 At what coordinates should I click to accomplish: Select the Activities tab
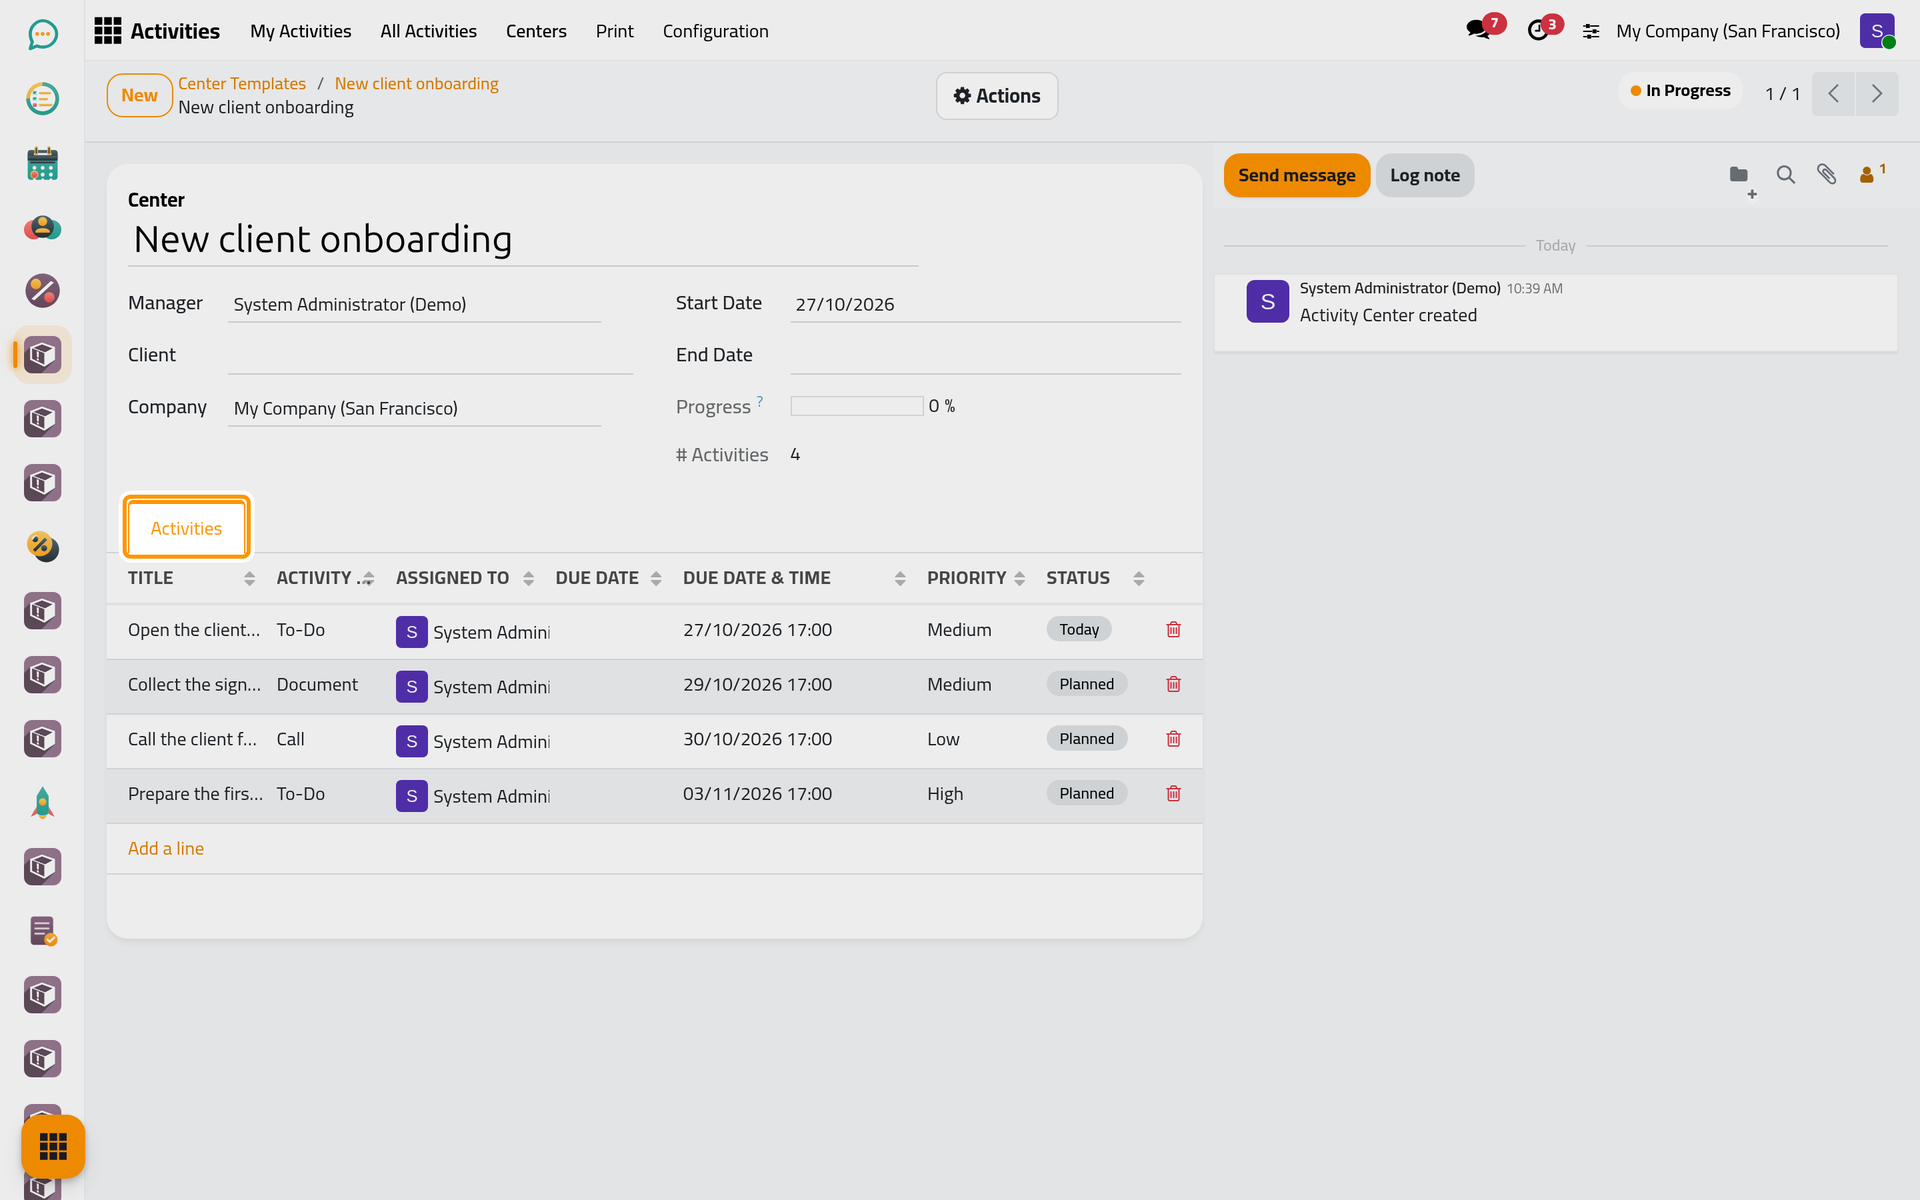(186, 528)
